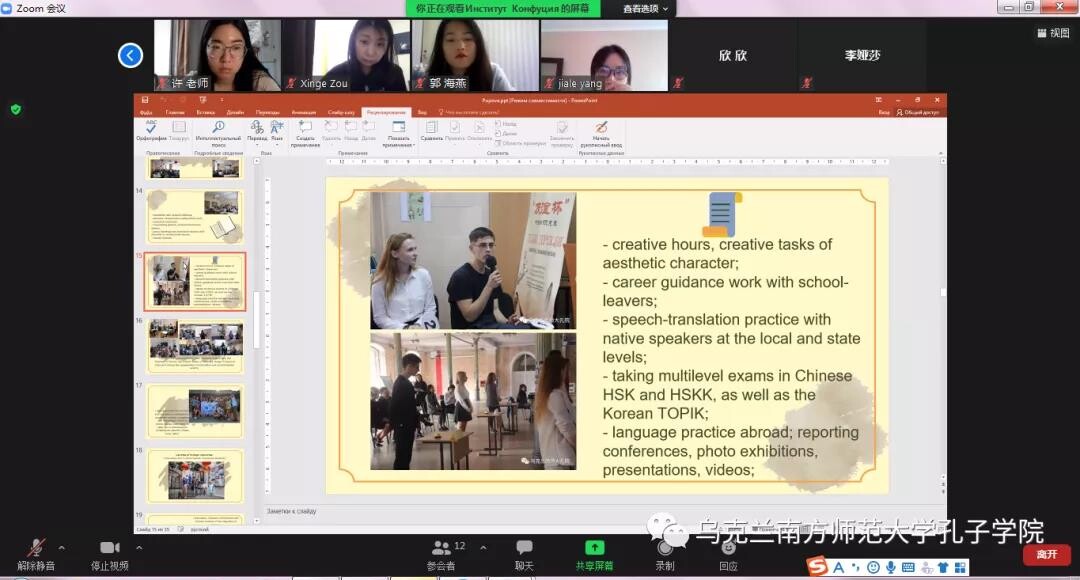Screen dimensions: 1080x580
Task: Select the 李娅莎 participant tile
Action: [862, 55]
